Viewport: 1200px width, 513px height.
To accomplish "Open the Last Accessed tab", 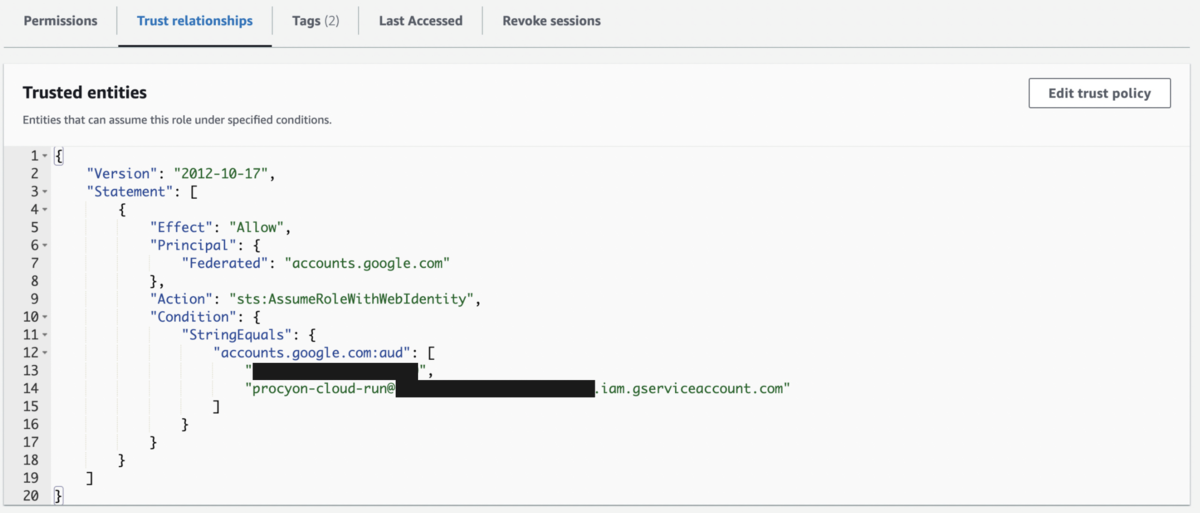I will coord(421,20).
